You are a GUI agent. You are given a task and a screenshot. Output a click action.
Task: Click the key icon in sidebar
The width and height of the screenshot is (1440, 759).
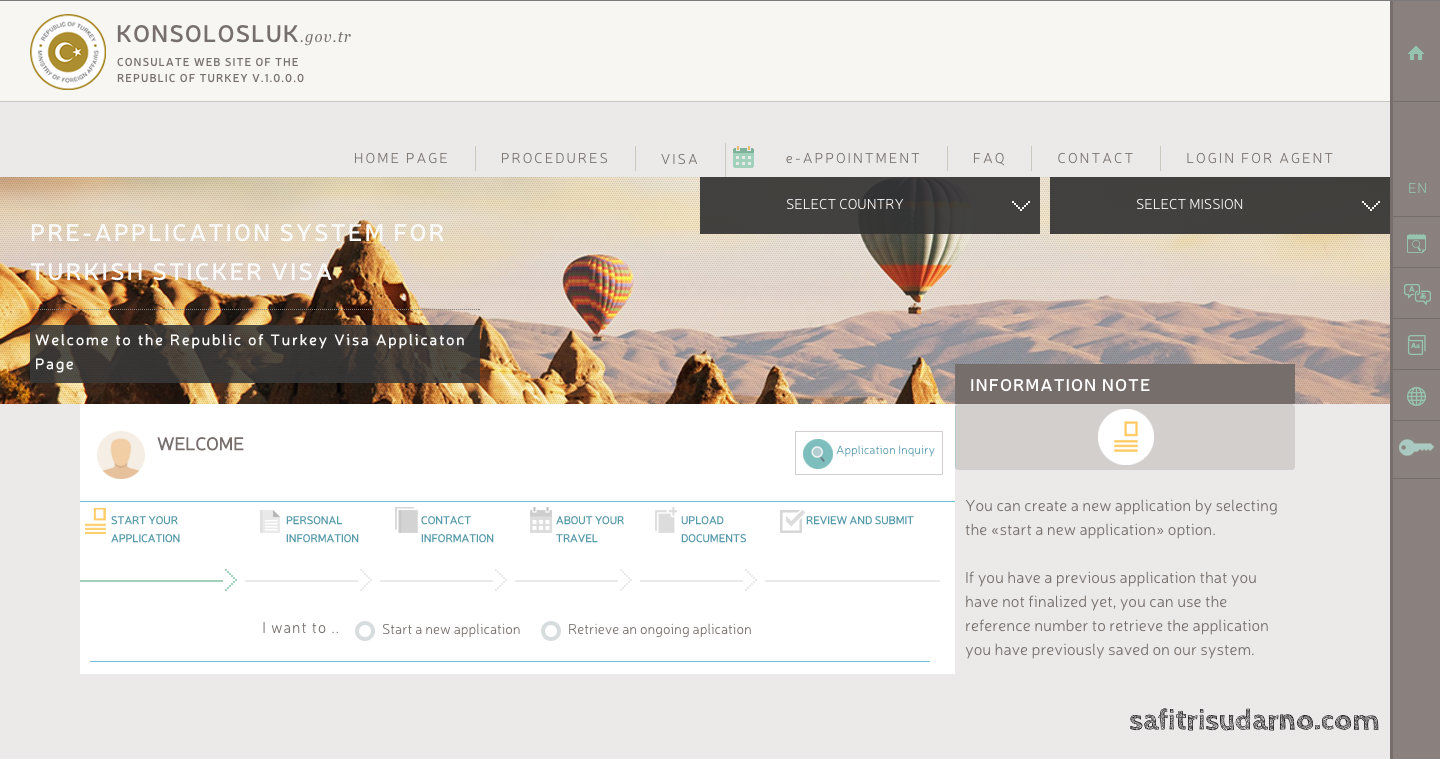(x=1416, y=448)
